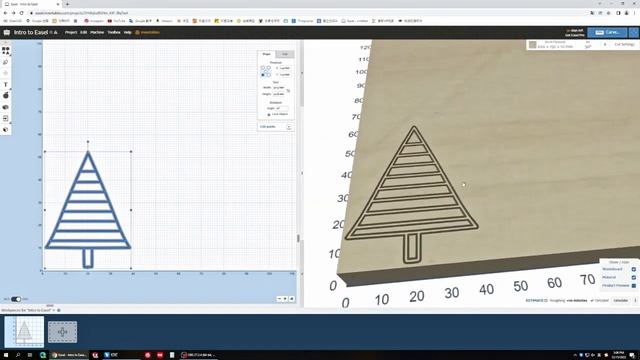Click the Width size input field
This screenshot has width=640, height=360.
pyautogui.click(x=279, y=87)
